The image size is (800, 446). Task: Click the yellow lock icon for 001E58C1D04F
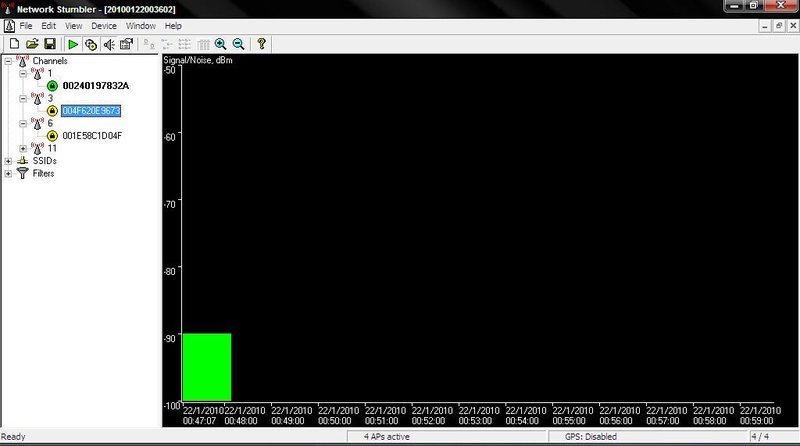(x=52, y=136)
